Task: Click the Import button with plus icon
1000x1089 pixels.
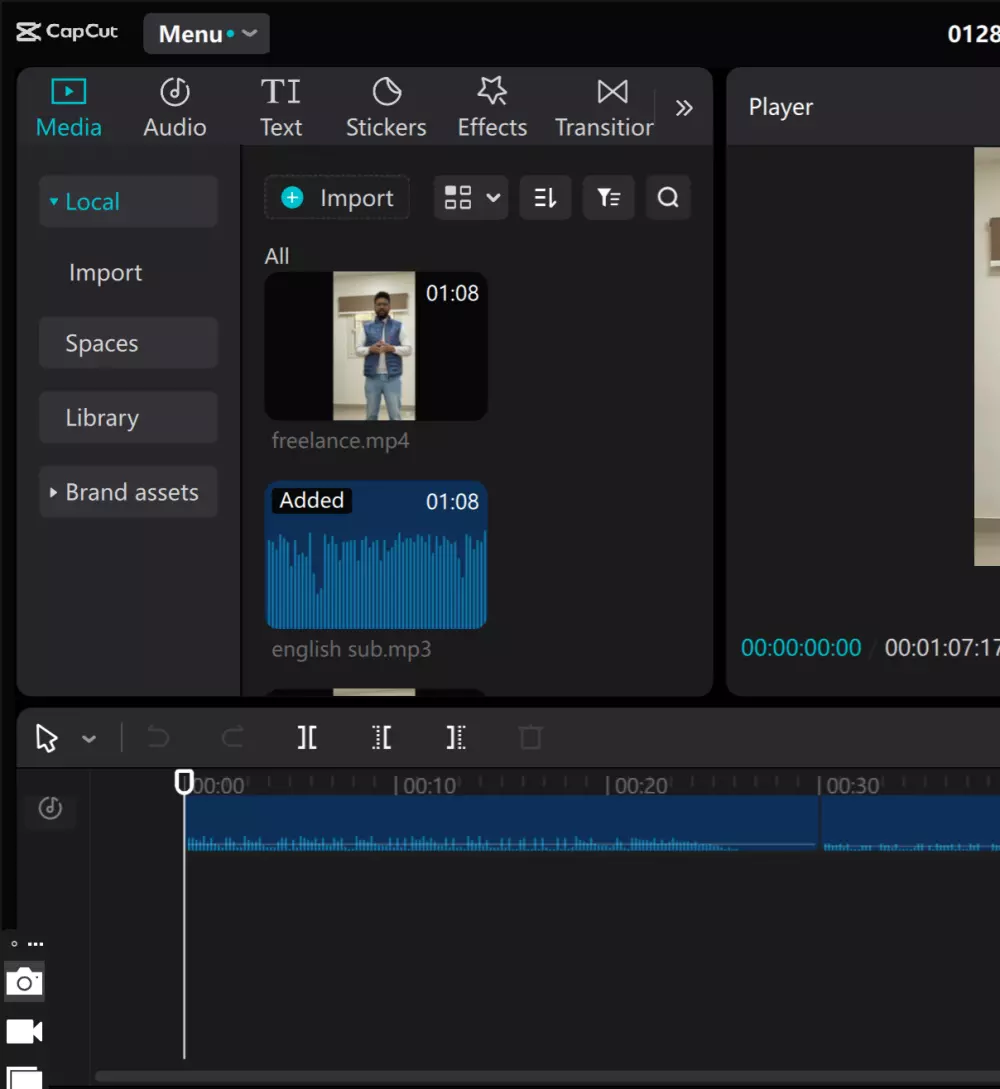Action: [337, 198]
